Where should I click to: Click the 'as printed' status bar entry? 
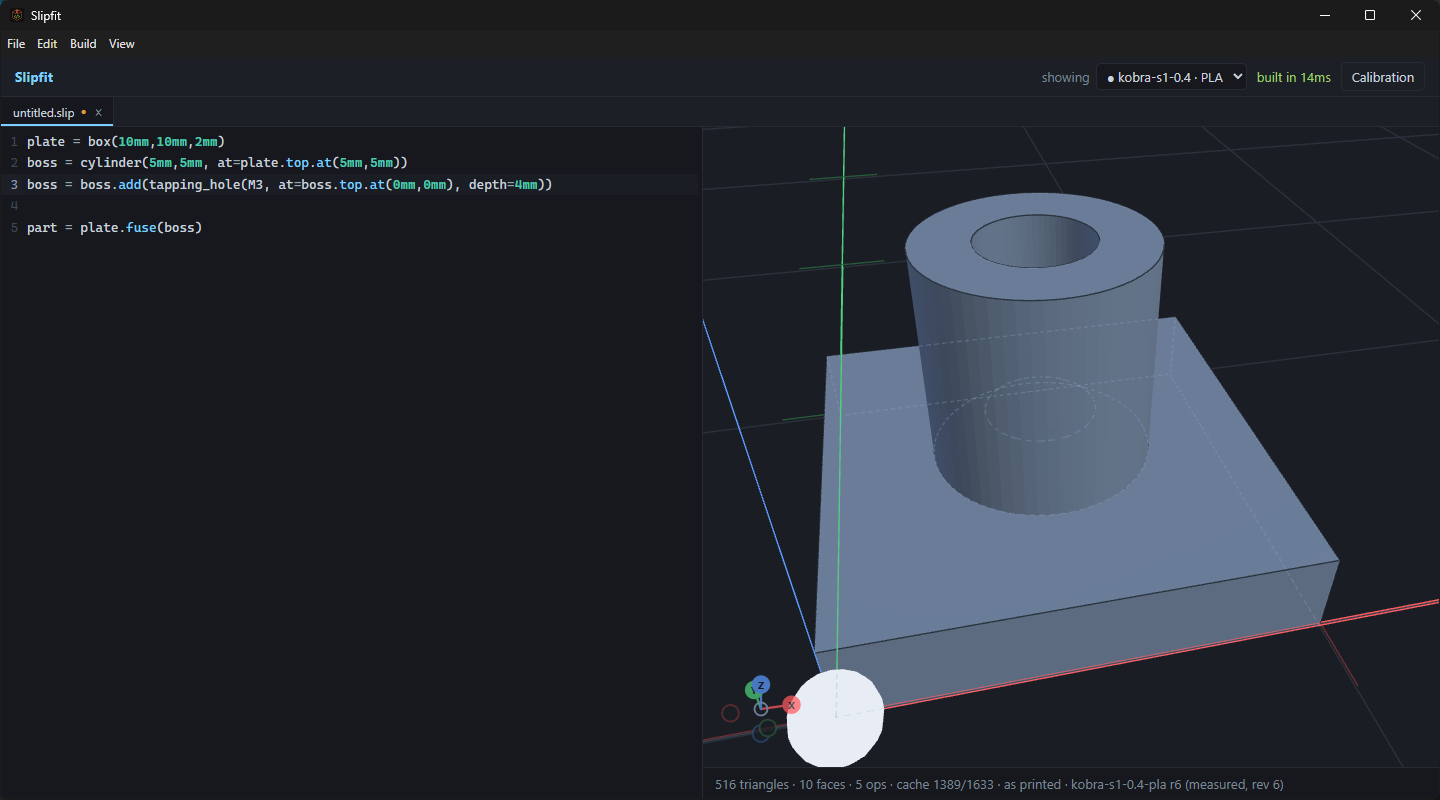[1032, 785]
